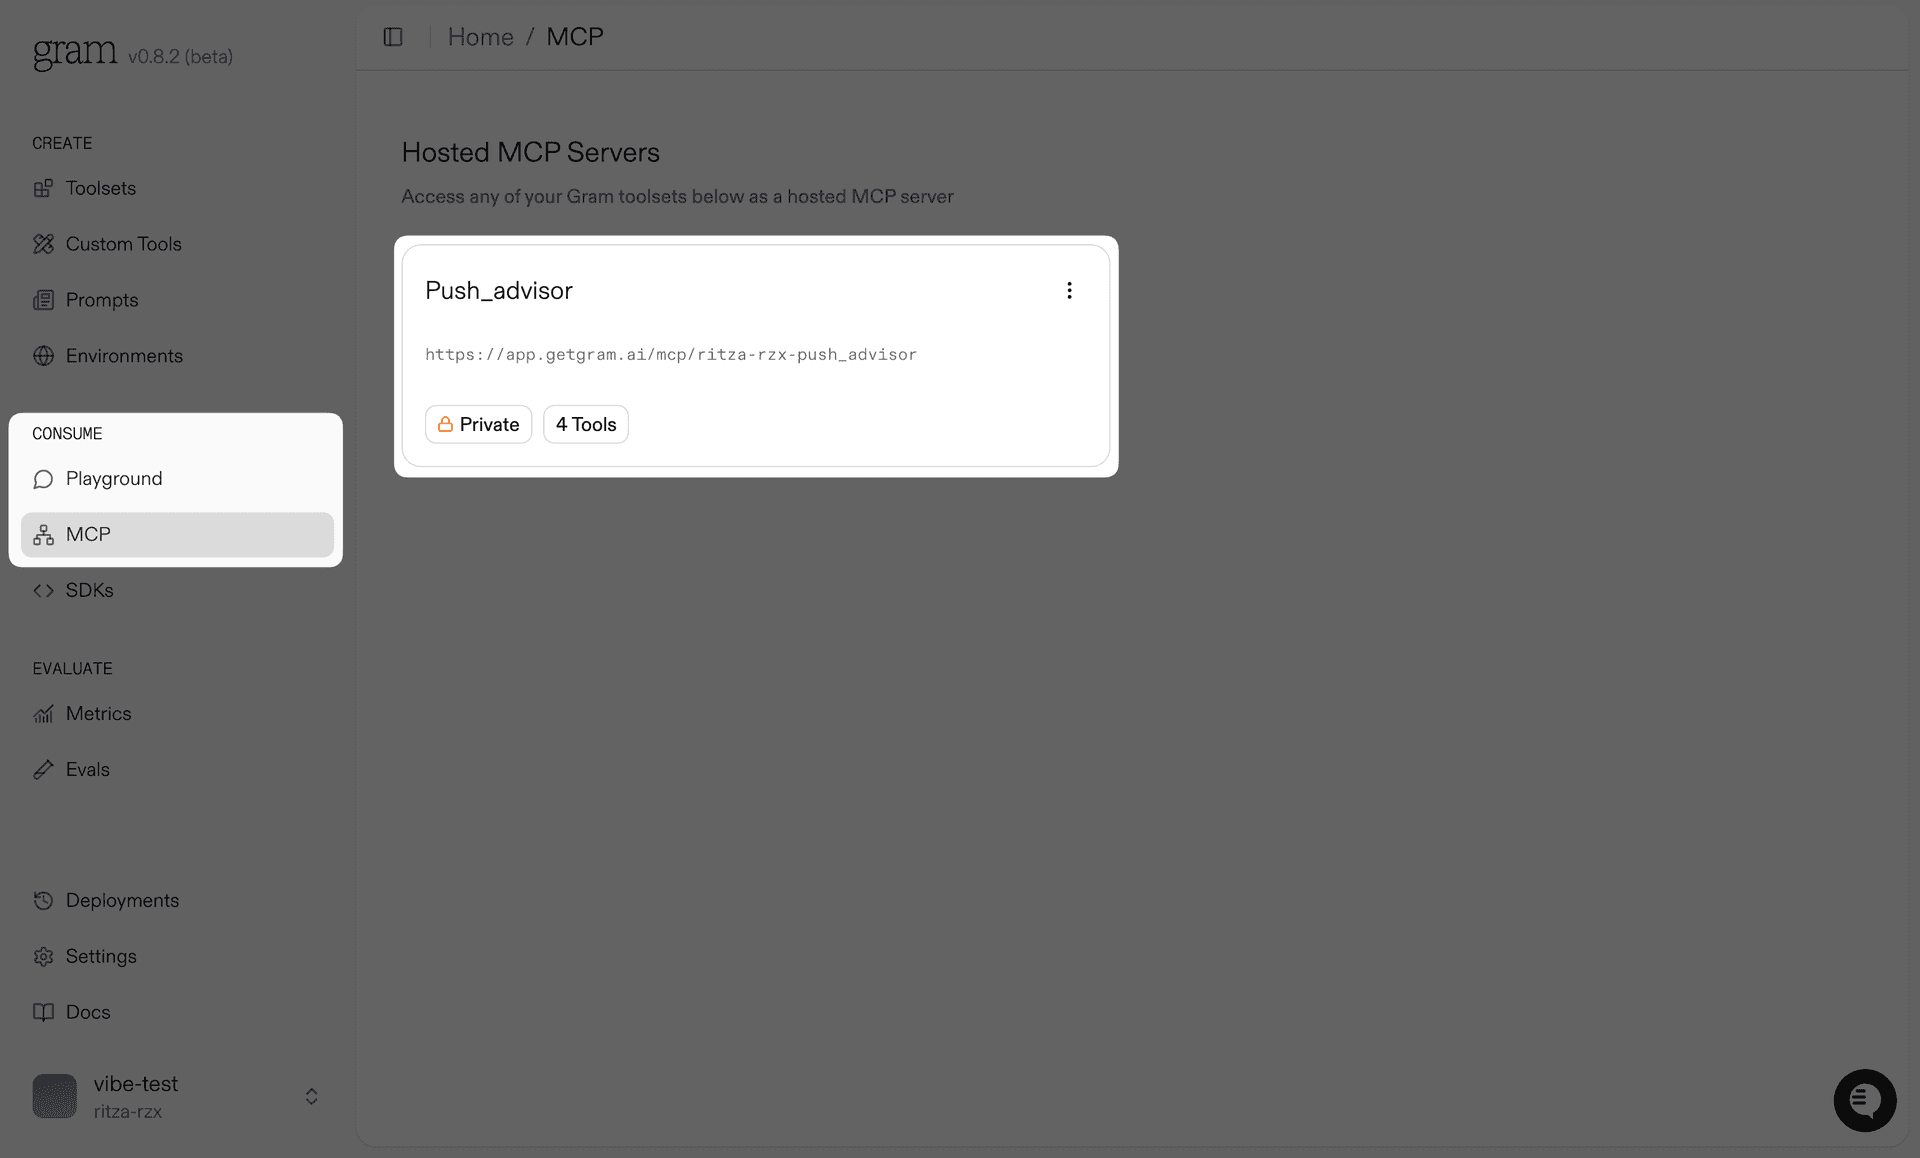Click the 4 Tools badge
This screenshot has width=1920, height=1158.
tap(585, 424)
